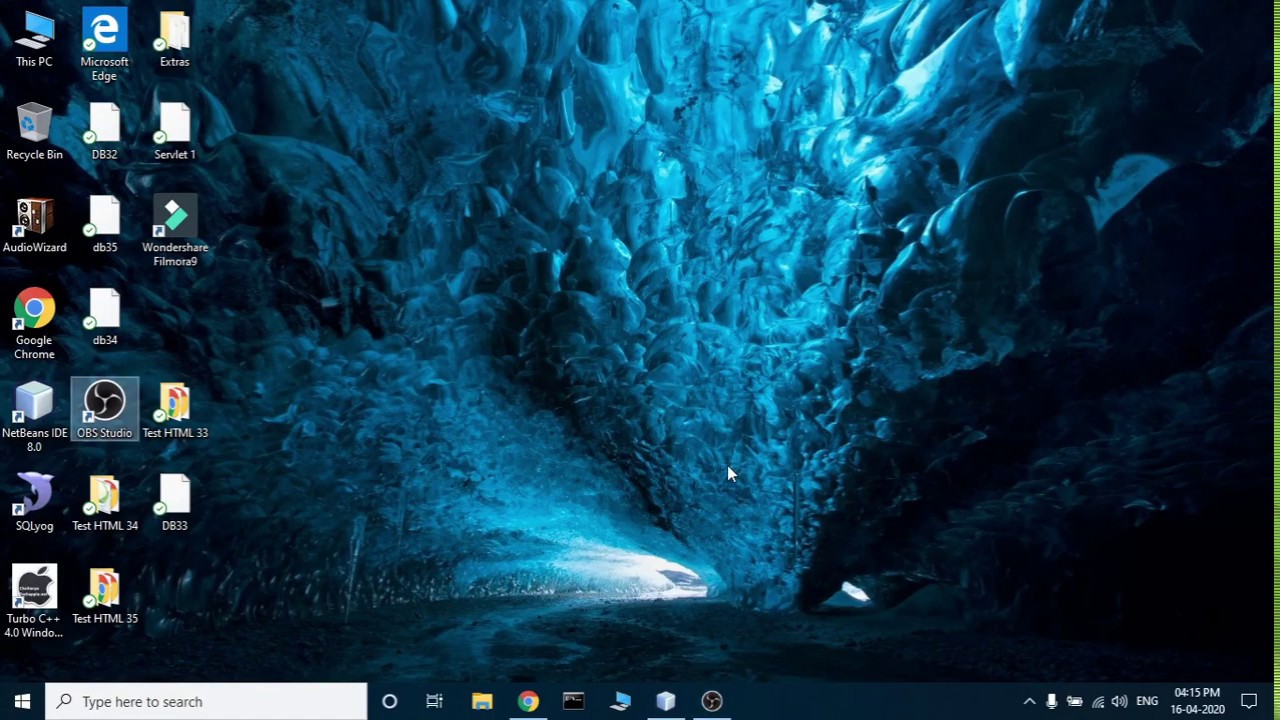Image resolution: width=1280 pixels, height=720 pixels.
Task: Open the volume speaker tray icon
Action: [1120, 701]
